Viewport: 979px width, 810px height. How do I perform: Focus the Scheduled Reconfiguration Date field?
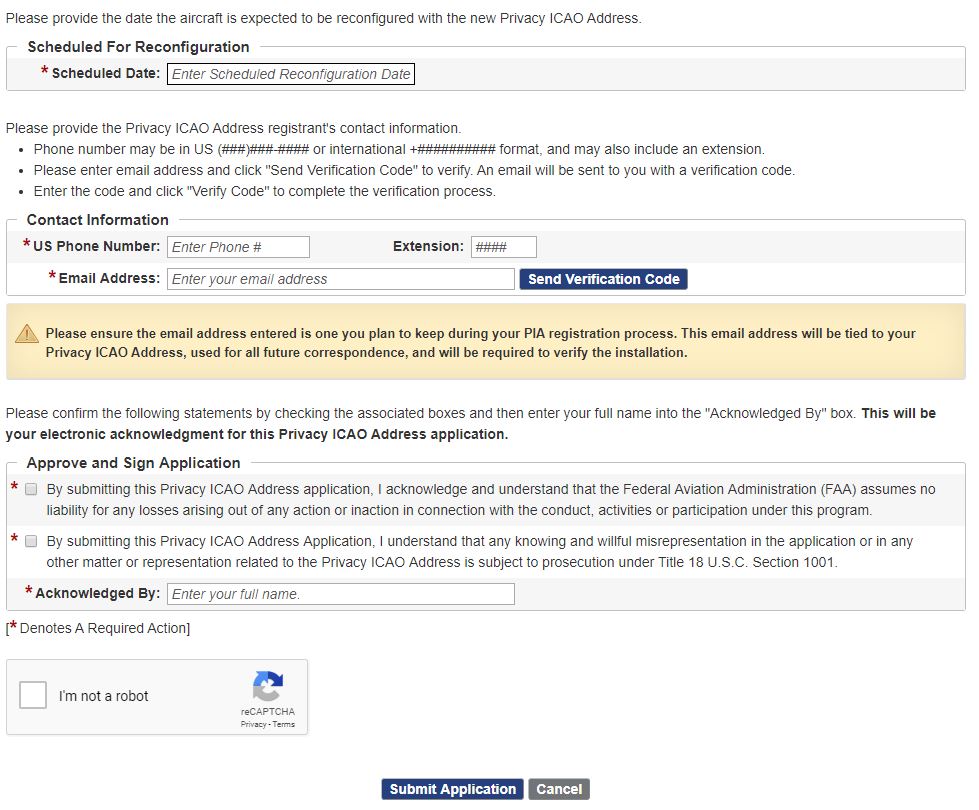point(290,74)
